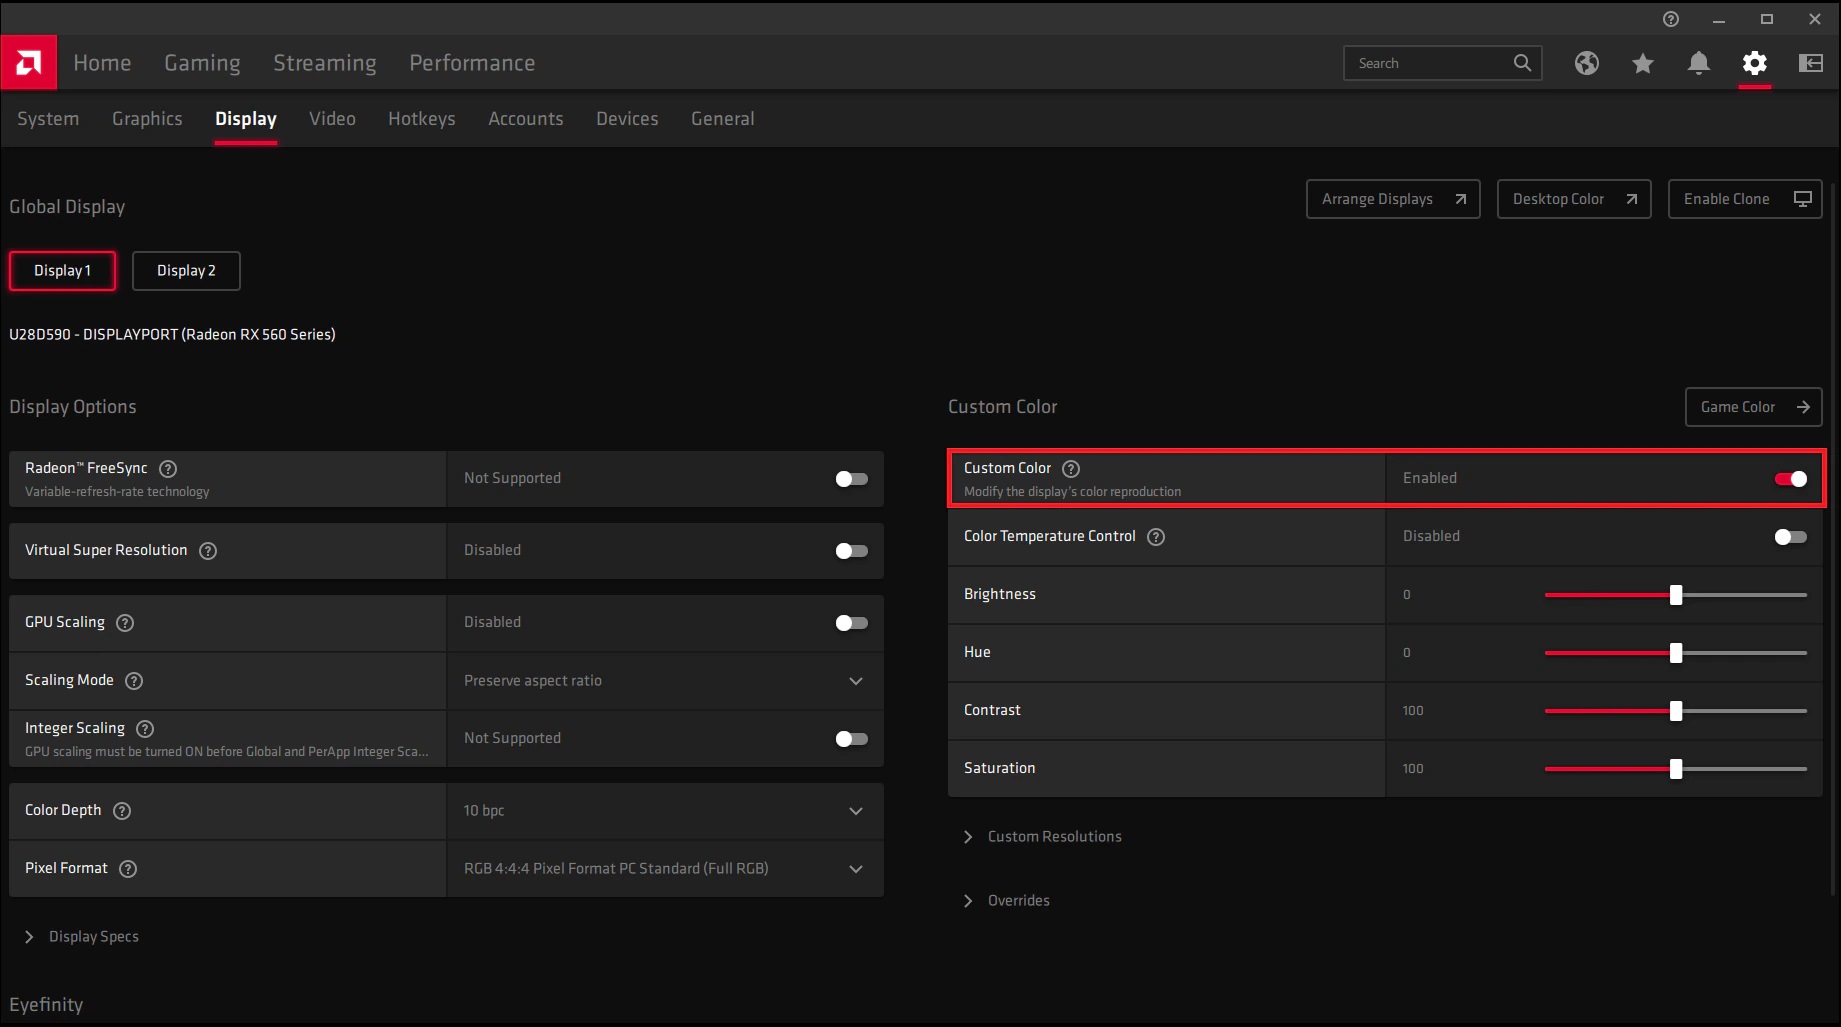Click help icon next to Color Depth

pyautogui.click(x=122, y=811)
